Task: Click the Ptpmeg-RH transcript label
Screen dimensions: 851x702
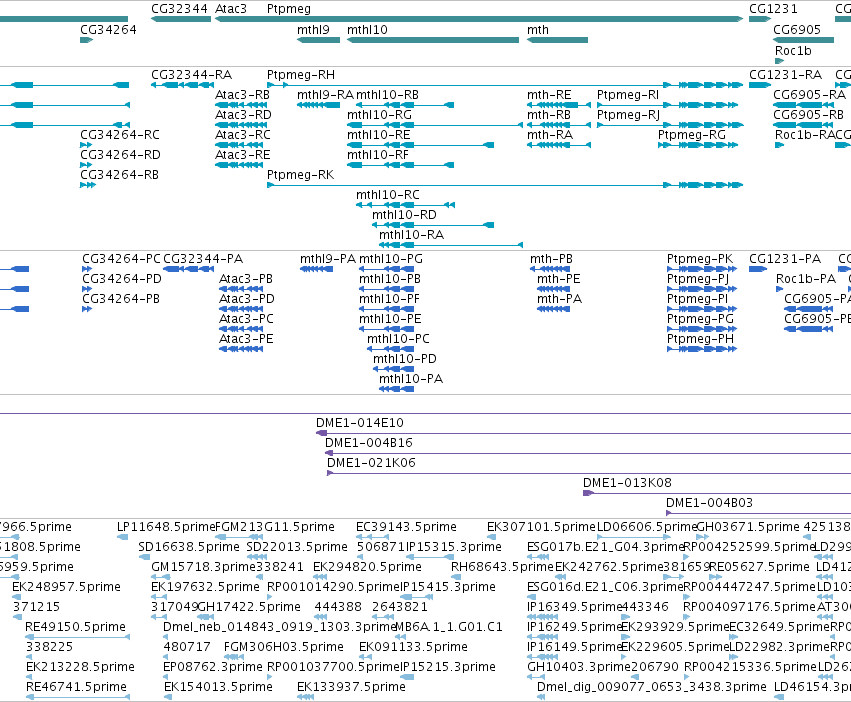Action: pyautogui.click(x=301, y=75)
